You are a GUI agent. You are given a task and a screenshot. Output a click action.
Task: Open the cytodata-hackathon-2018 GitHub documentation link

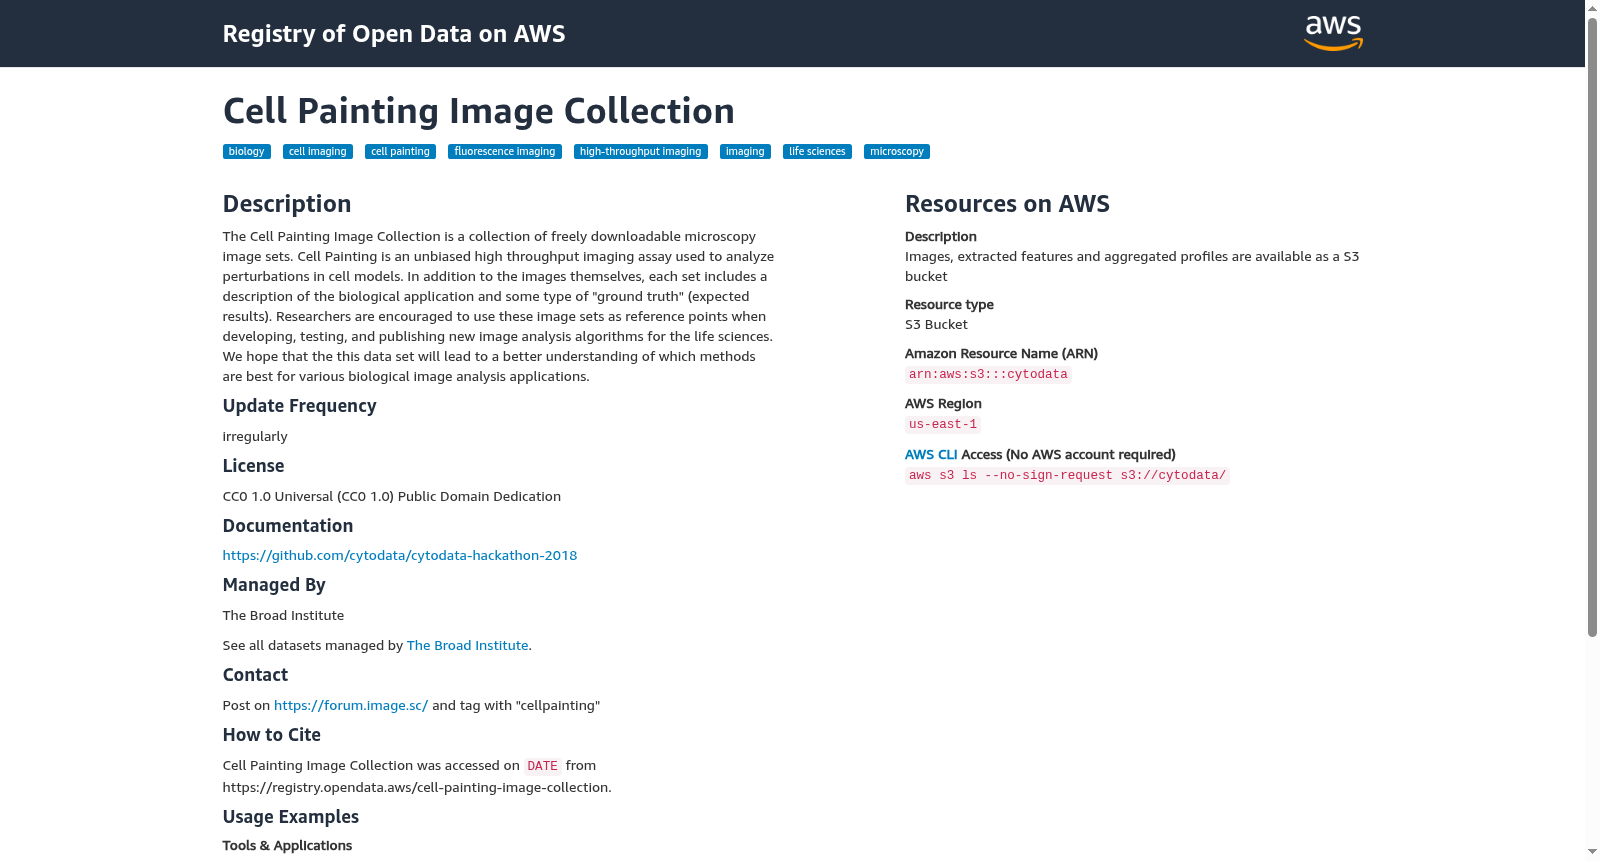tap(400, 555)
